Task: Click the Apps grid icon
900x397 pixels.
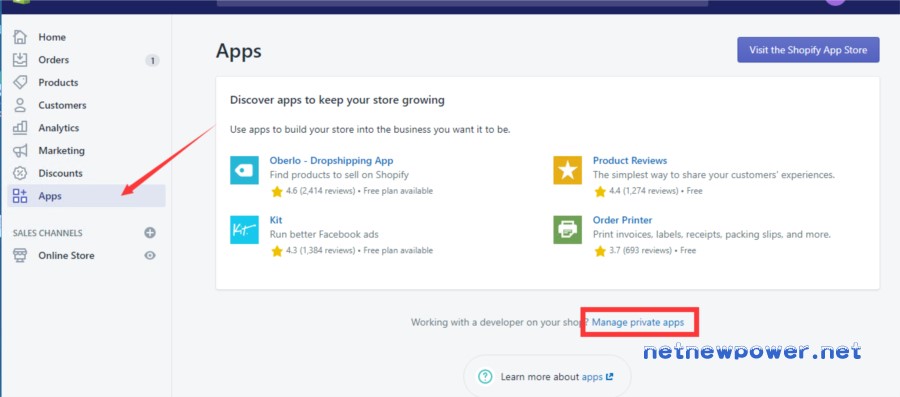Action: pos(20,196)
